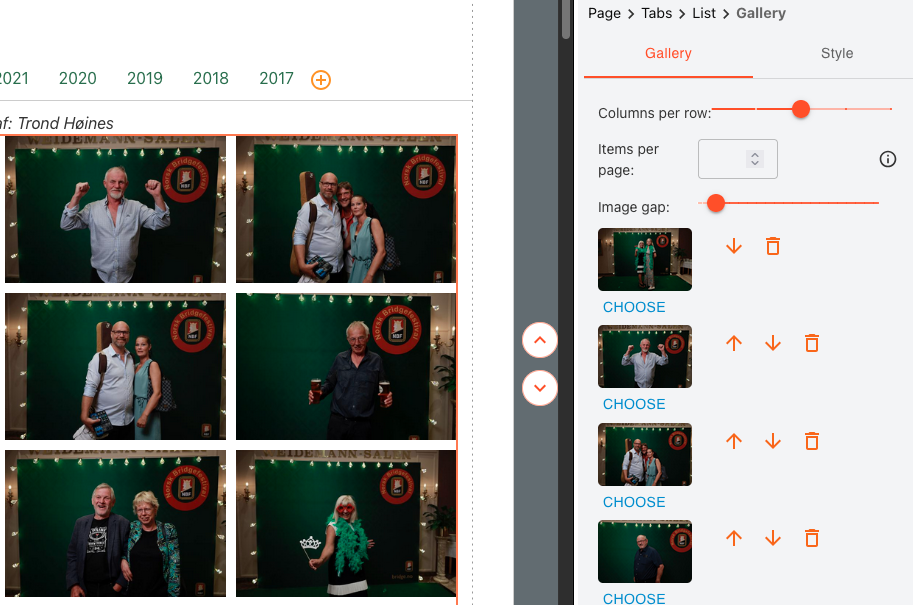This screenshot has height=605, width=913.
Task: Adjust items per page stepper arrows
Action: tap(755, 159)
